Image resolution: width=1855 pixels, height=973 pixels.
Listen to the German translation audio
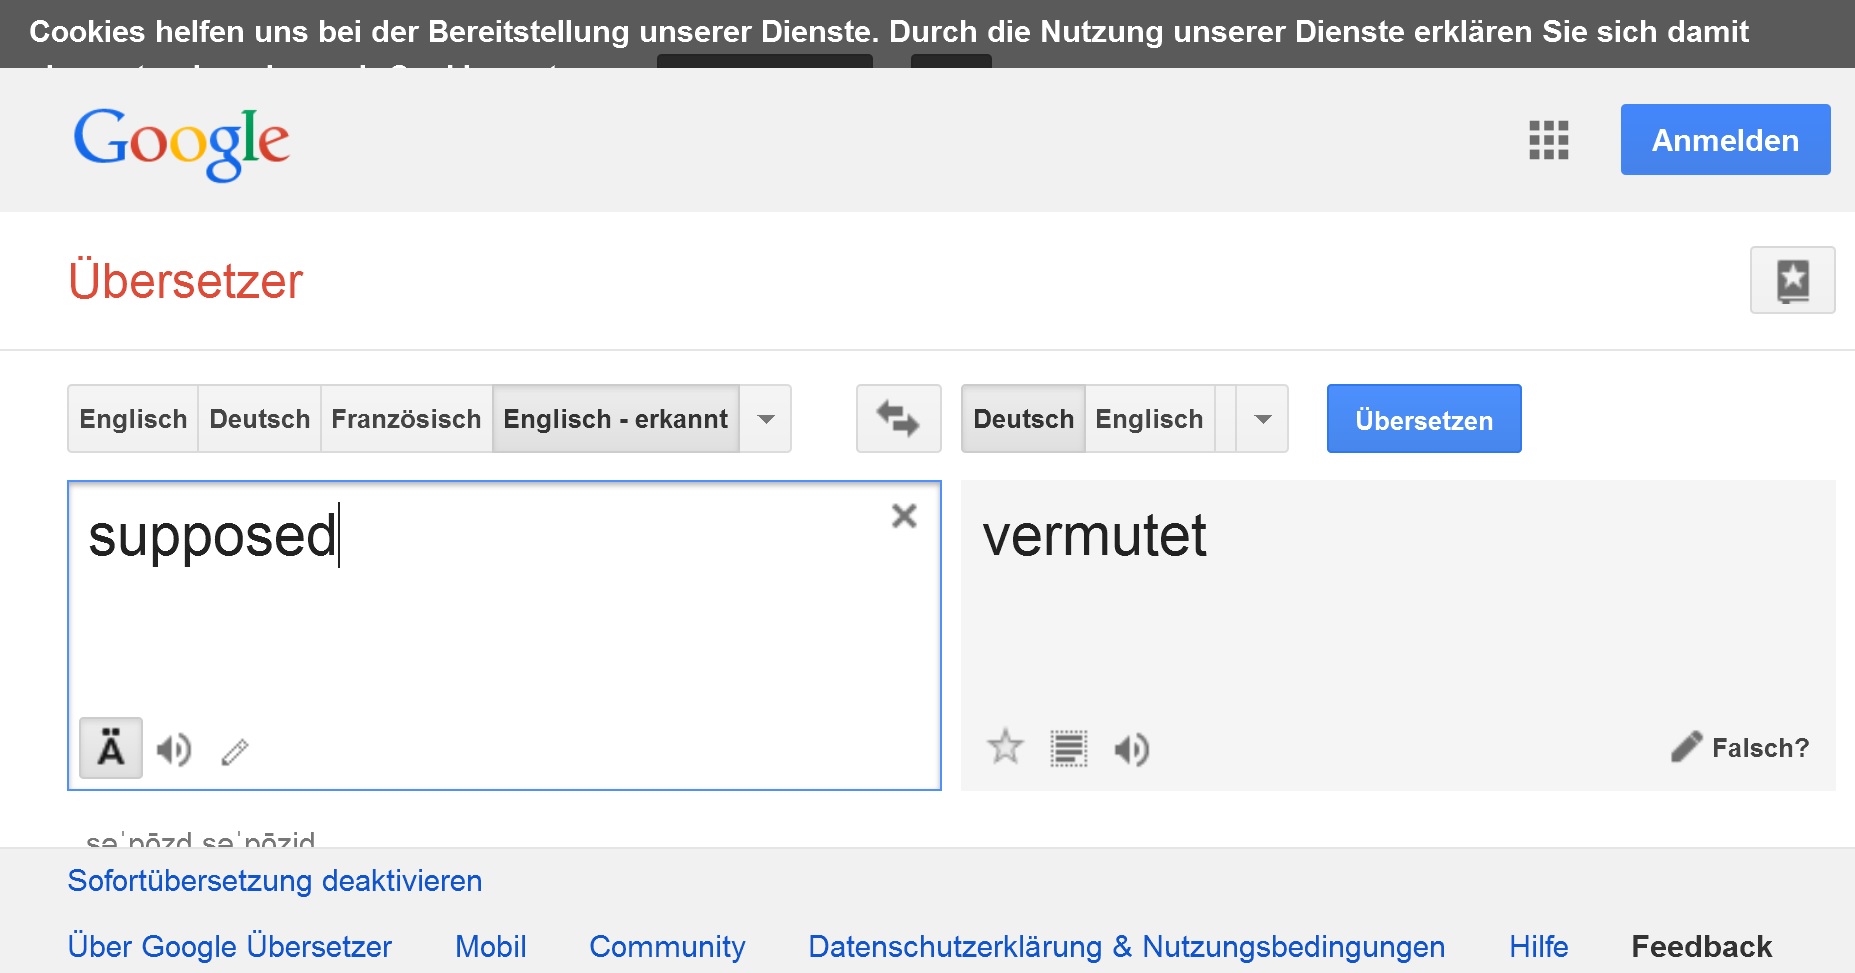(1132, 749)
